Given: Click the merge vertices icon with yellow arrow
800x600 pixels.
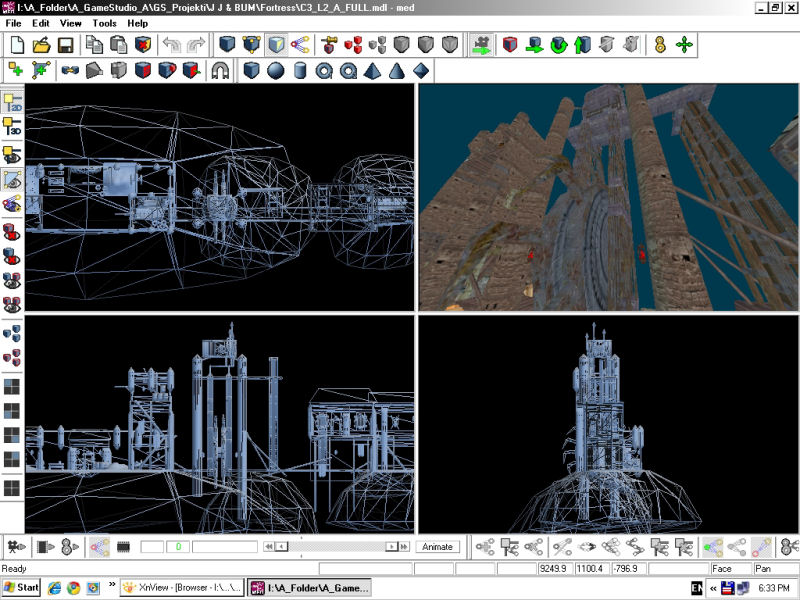Looking at the screenshot, I should point(70,70).
